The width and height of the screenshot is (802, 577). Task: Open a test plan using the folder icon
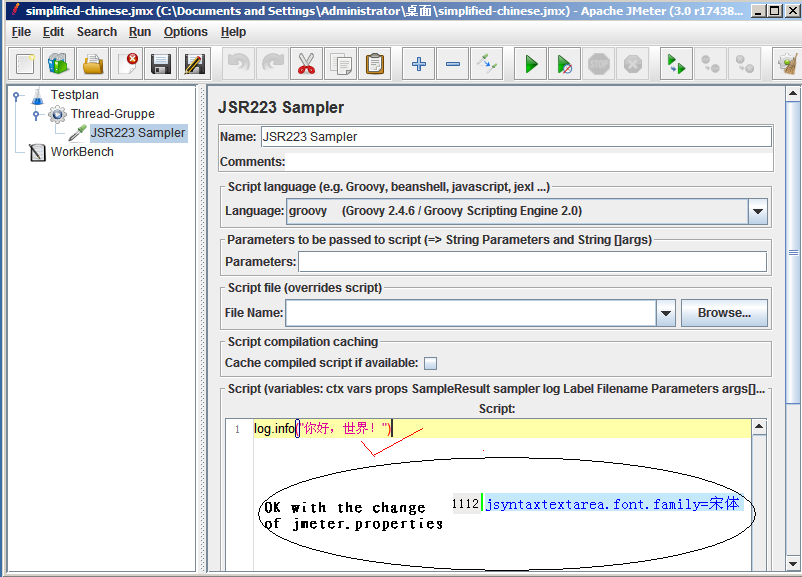pyautogui.click(x=92, y=63)
